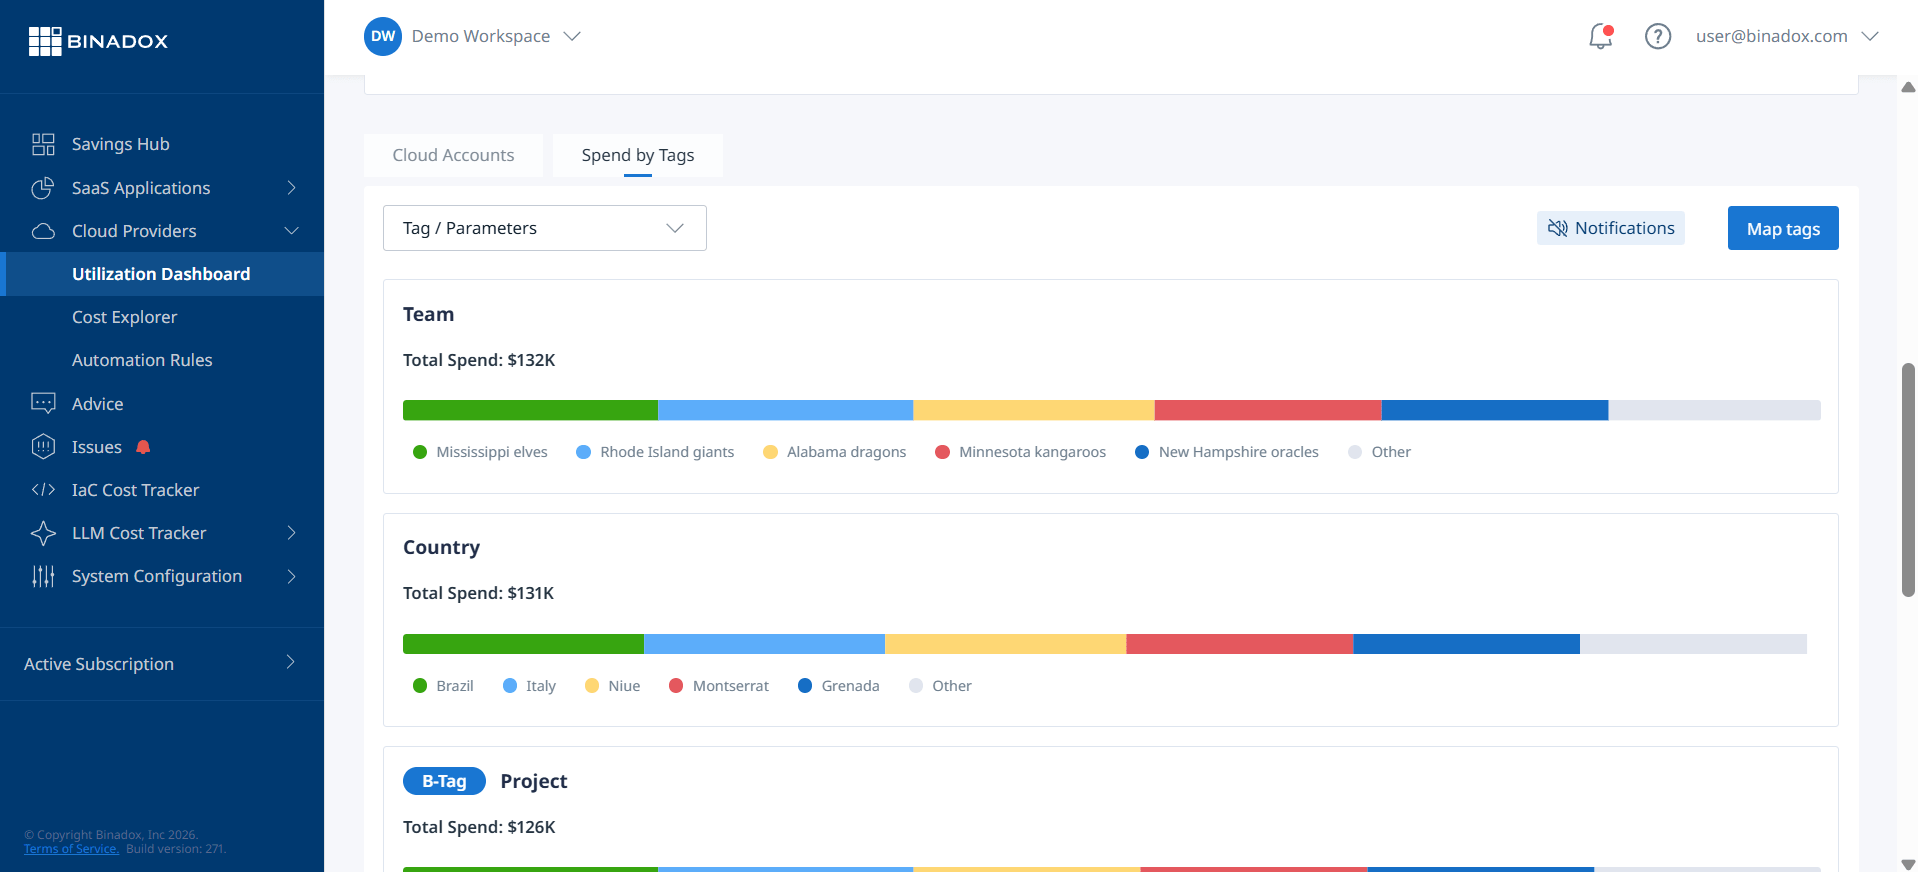Screen dimensions: 1918x872
Task: Click user@binadox.com account email
Action: coord(1771,36)
